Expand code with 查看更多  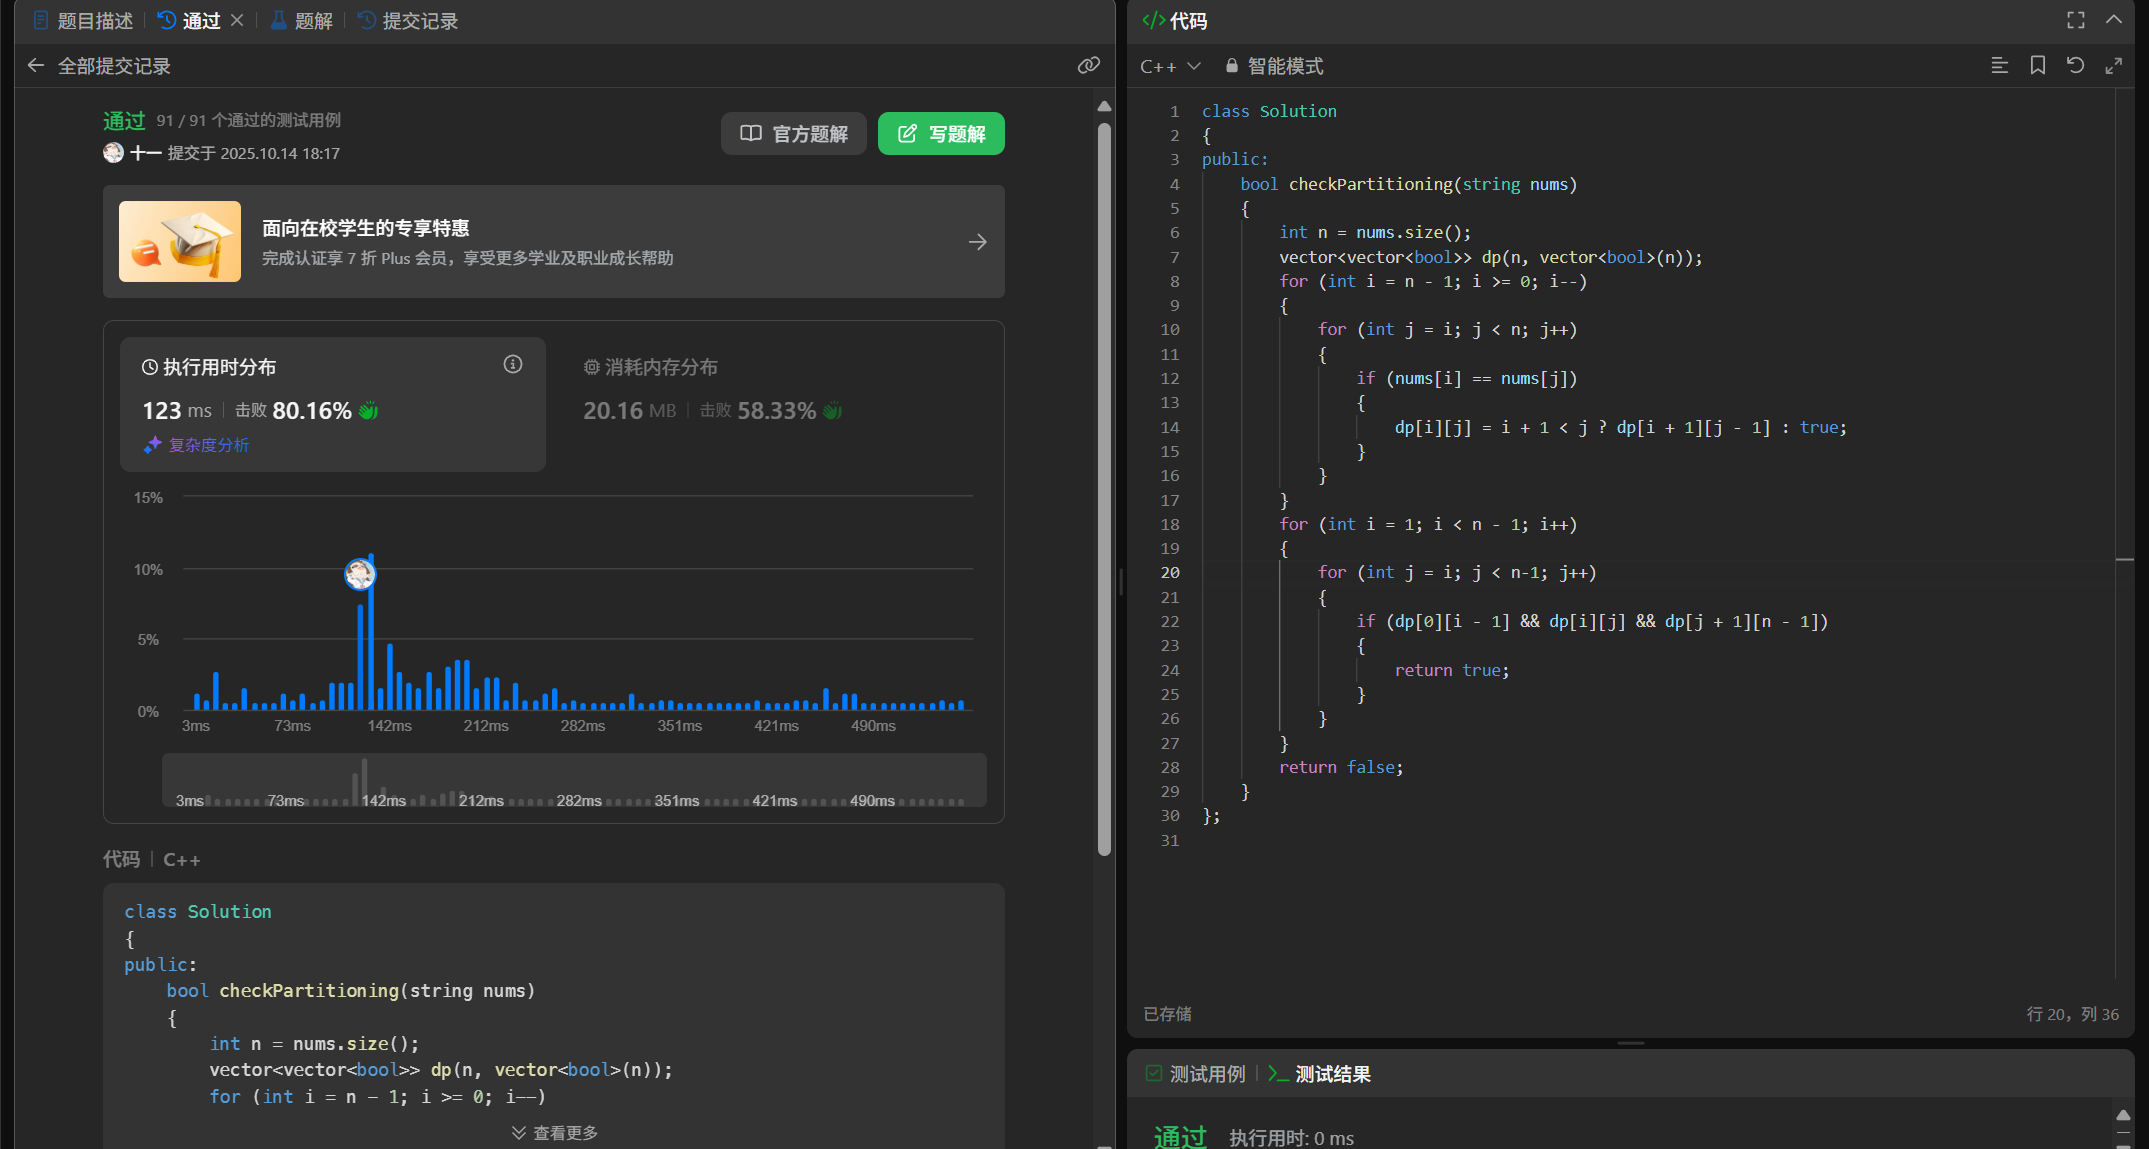[554, 1132]
